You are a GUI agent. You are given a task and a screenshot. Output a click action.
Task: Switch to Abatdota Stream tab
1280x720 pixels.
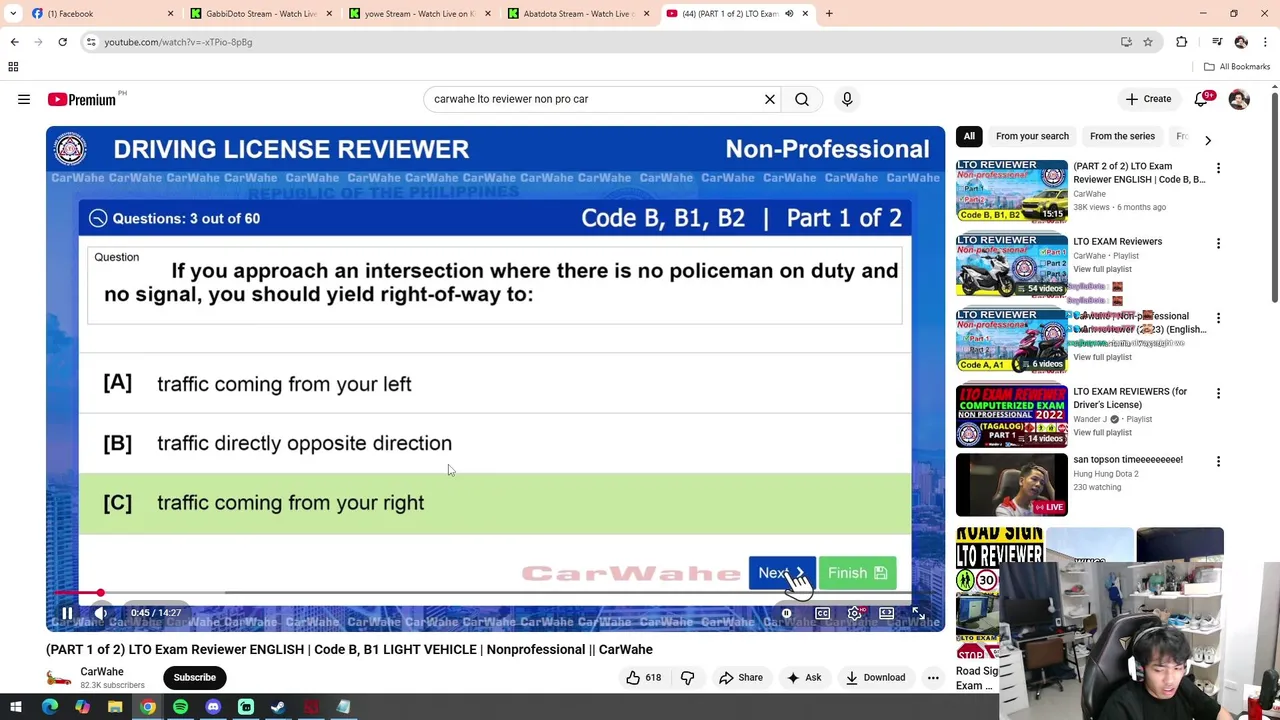pos(578,14)
